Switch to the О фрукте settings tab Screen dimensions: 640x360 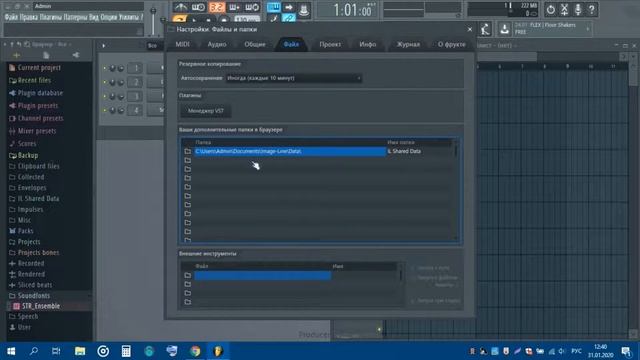tap(451, 44)
